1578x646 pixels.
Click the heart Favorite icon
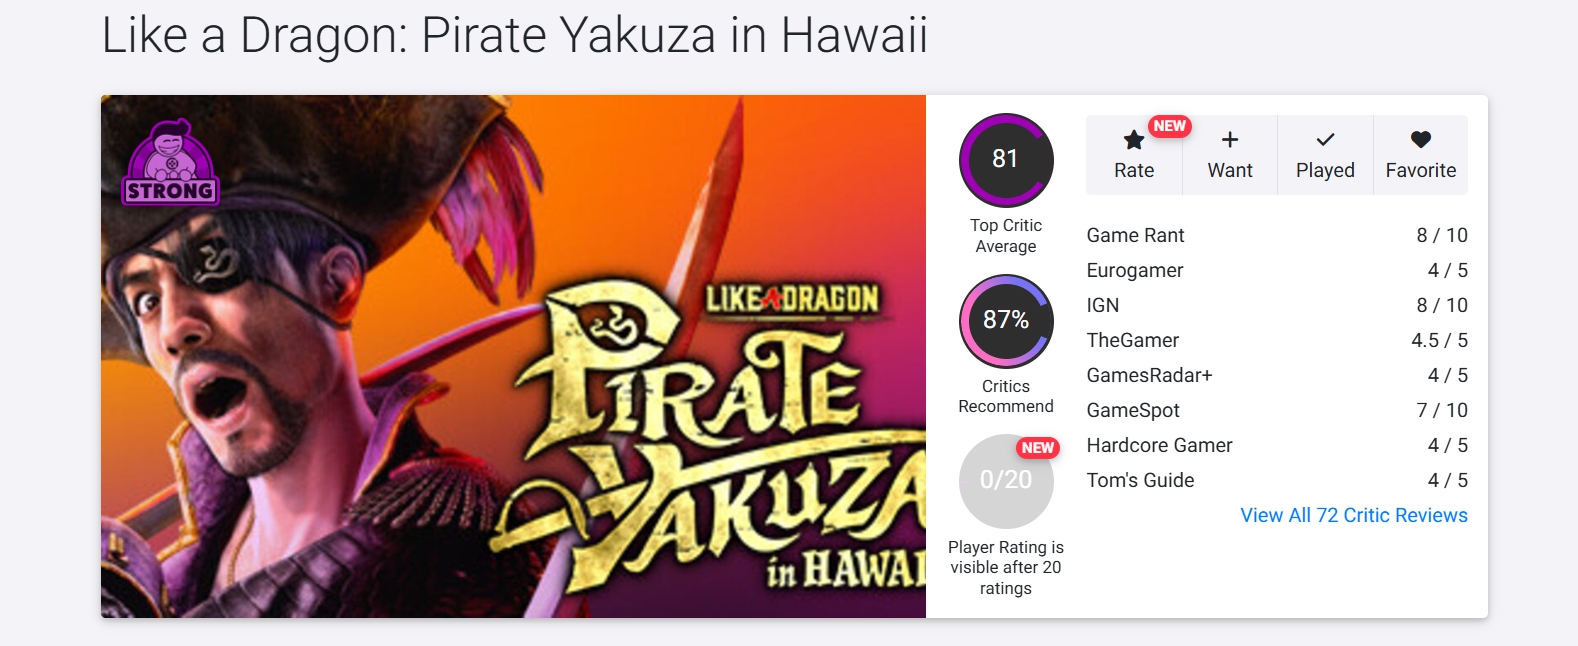pyautogui.click(x=1420, y=140)
